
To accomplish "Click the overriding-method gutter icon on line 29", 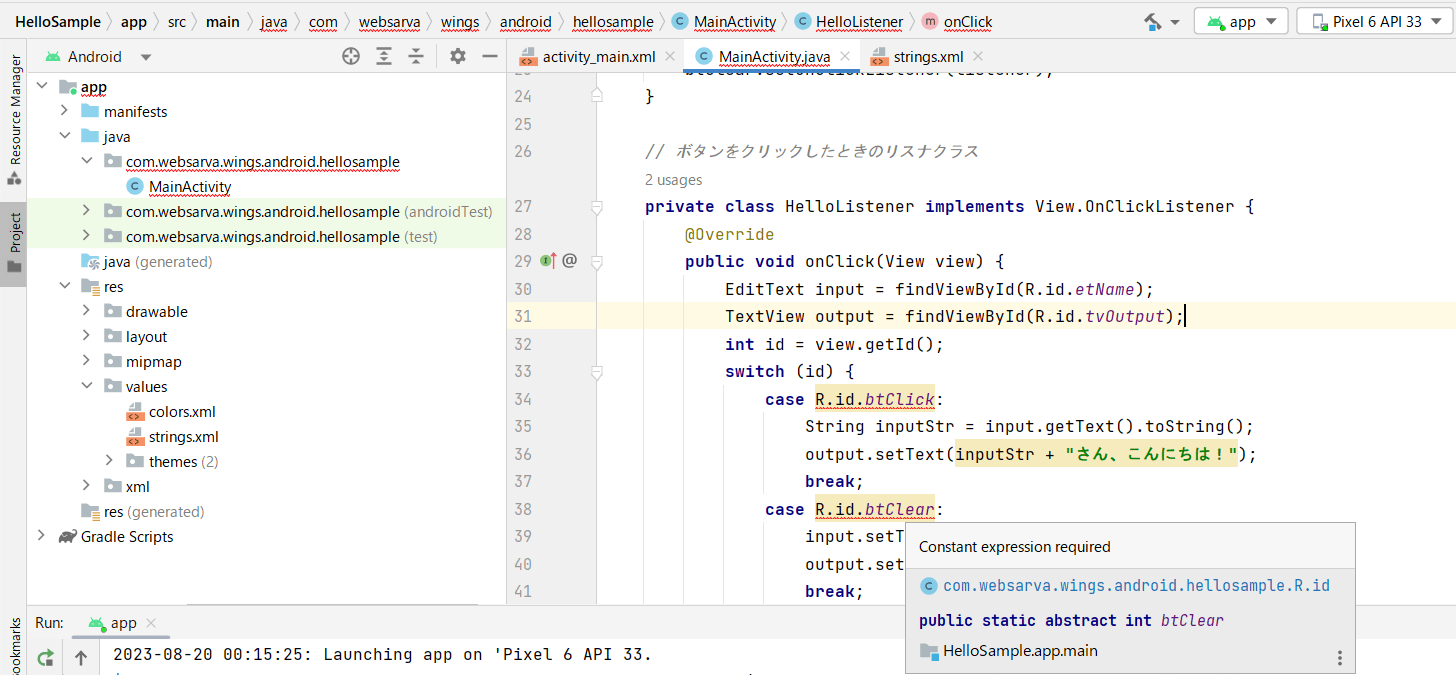I will point(547,261).
